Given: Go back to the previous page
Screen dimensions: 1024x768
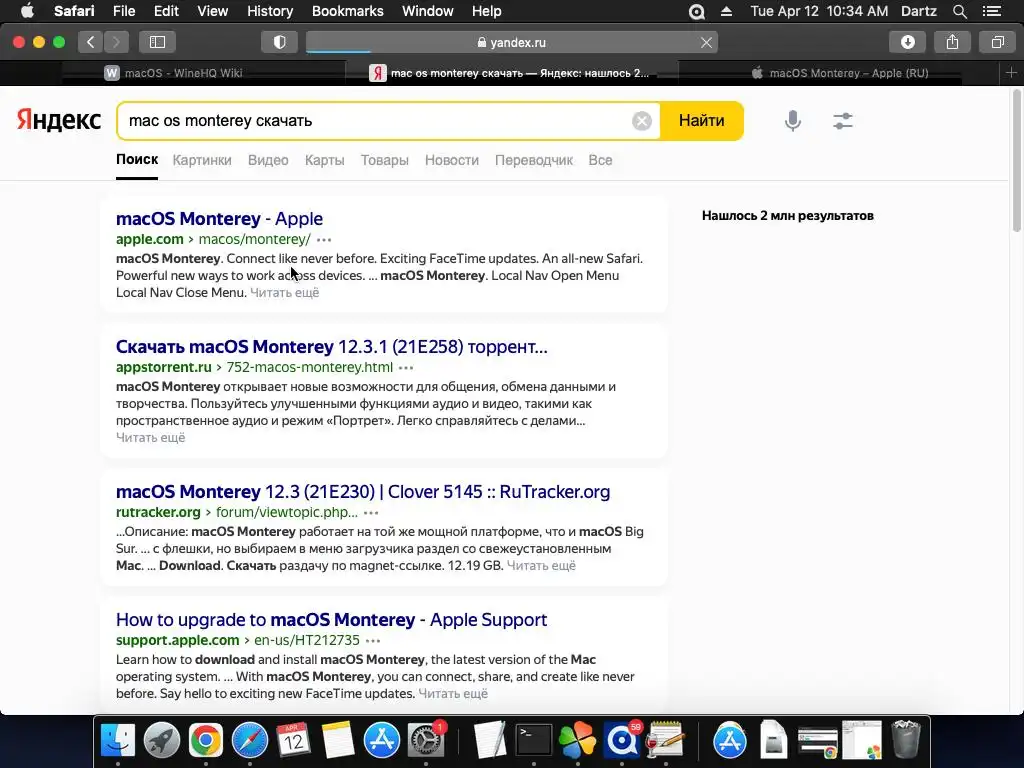Looking at the screenshot, I should [91, 42].
